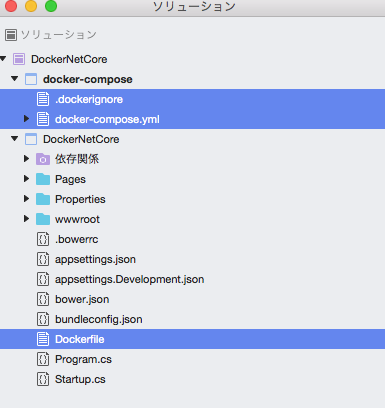Select the DockerNetCore project label
This screenshot has width=385, height=408.
tap(81, 139)
